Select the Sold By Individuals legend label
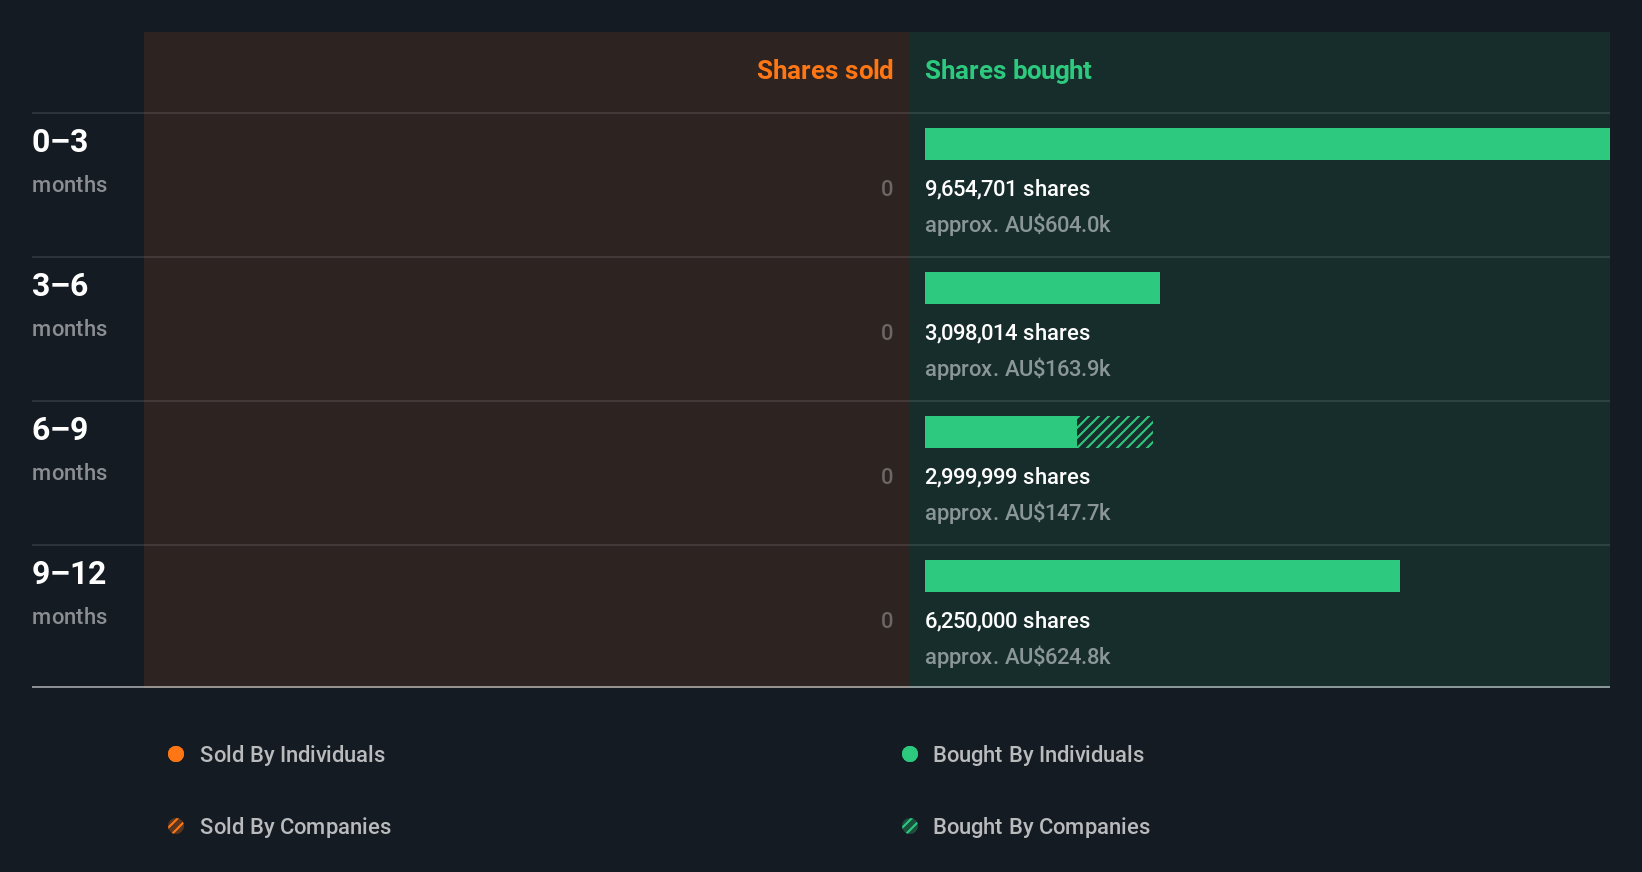 292,754
